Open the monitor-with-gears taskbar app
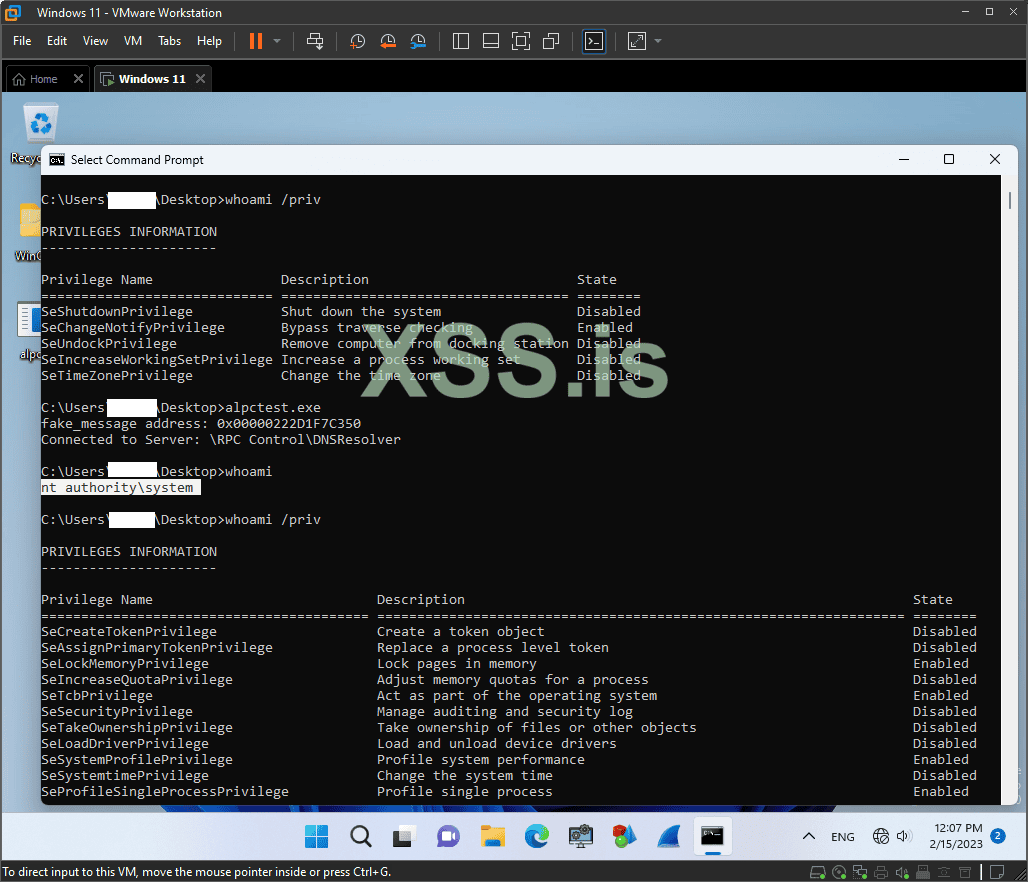 tap(580, 836)
